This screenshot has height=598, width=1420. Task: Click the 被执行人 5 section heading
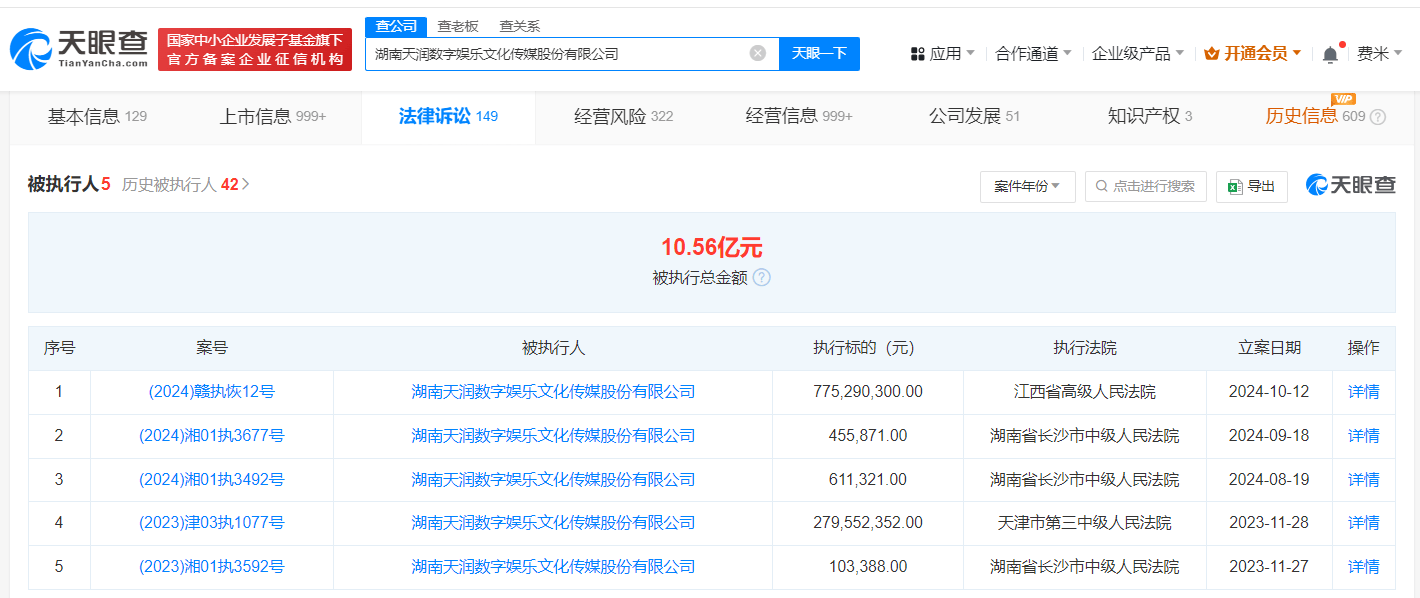point(69,184)
